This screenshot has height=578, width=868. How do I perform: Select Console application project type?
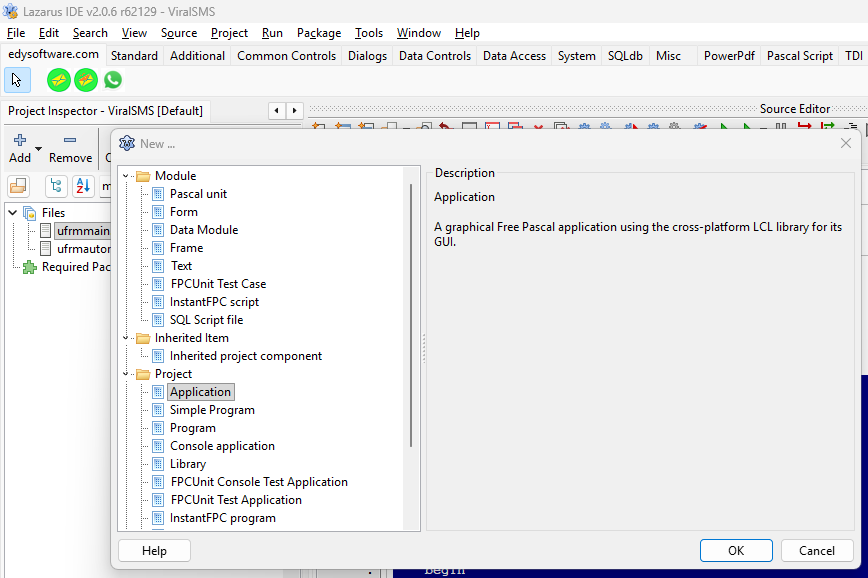point(222,446)
